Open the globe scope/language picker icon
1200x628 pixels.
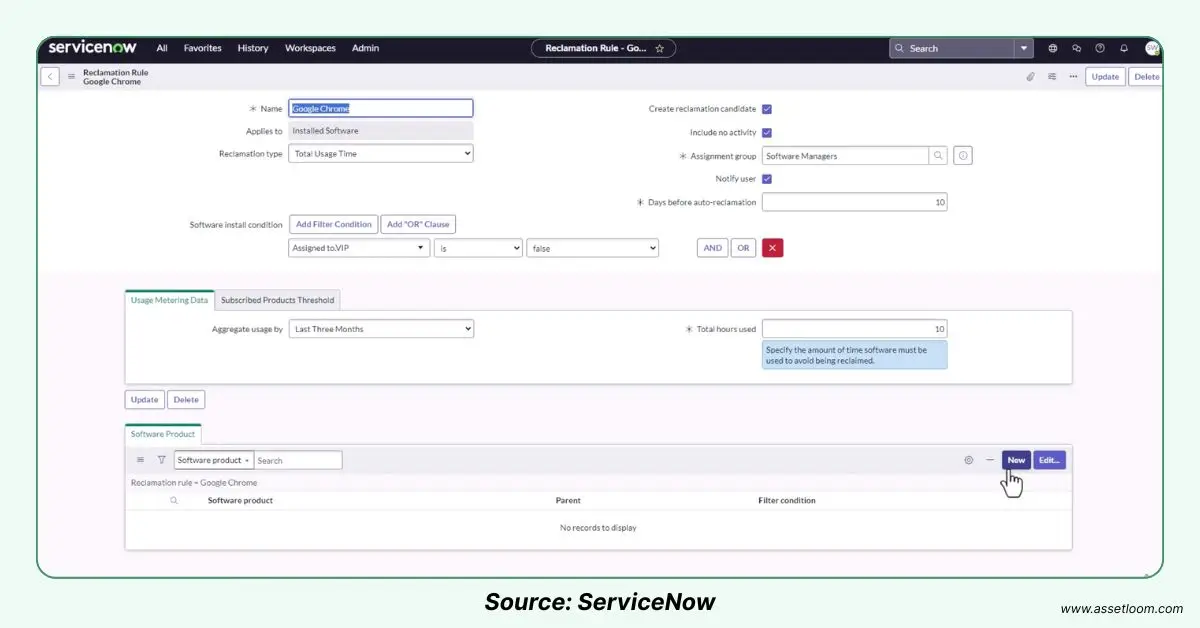click(1052, 48)
